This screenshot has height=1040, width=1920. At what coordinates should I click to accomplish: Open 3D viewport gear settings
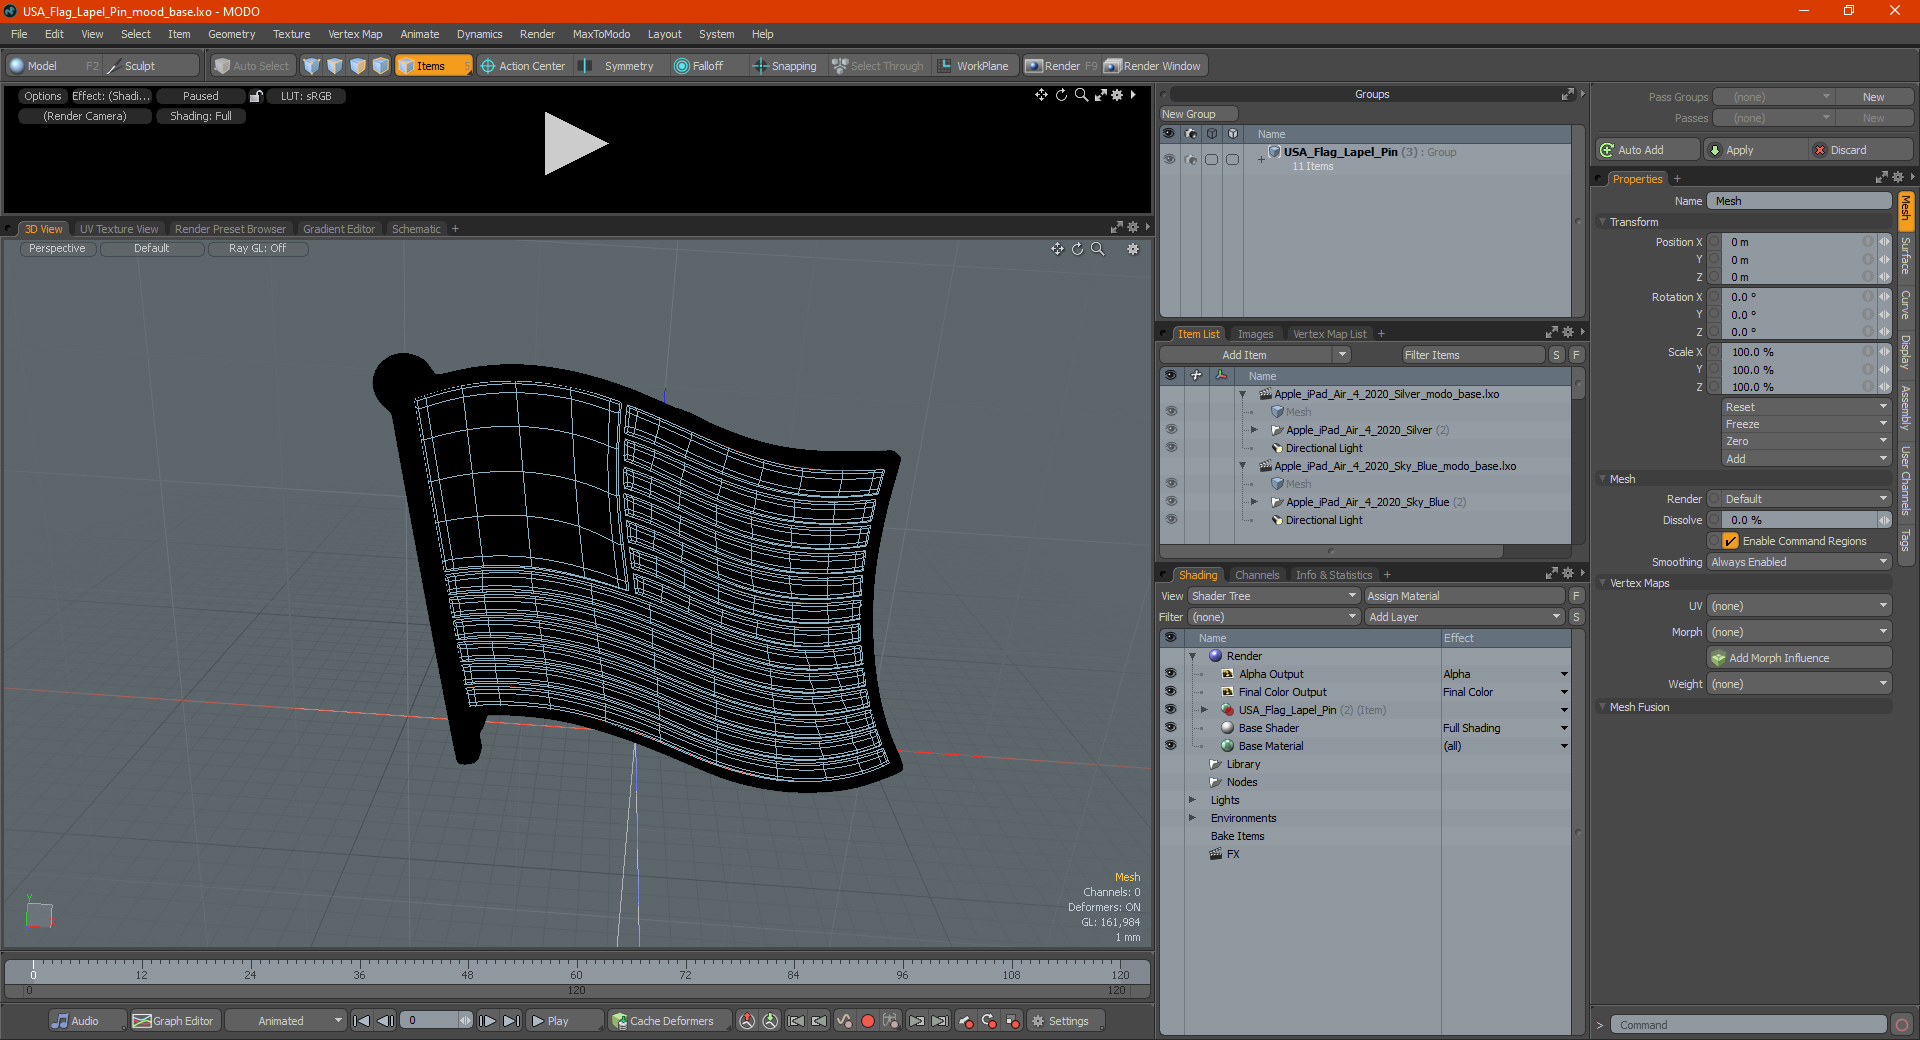(x=1133, y=249)
